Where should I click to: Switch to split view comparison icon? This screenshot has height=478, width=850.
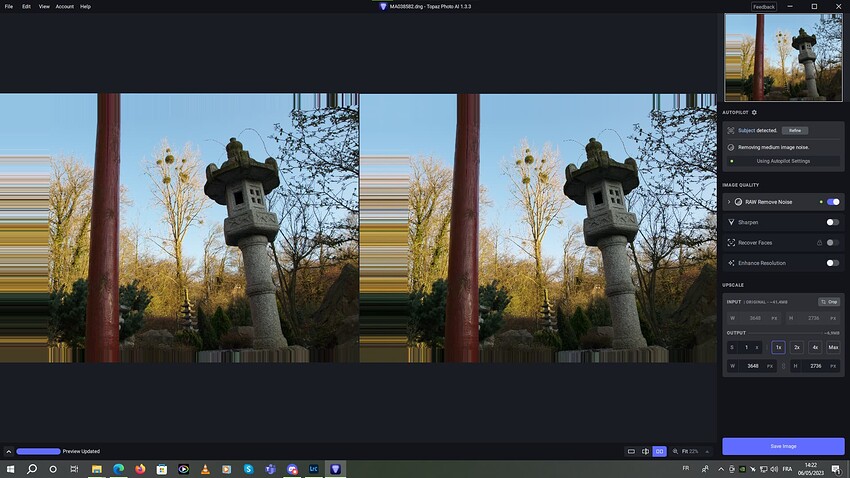pyautogui.click(x=645, y=452)
